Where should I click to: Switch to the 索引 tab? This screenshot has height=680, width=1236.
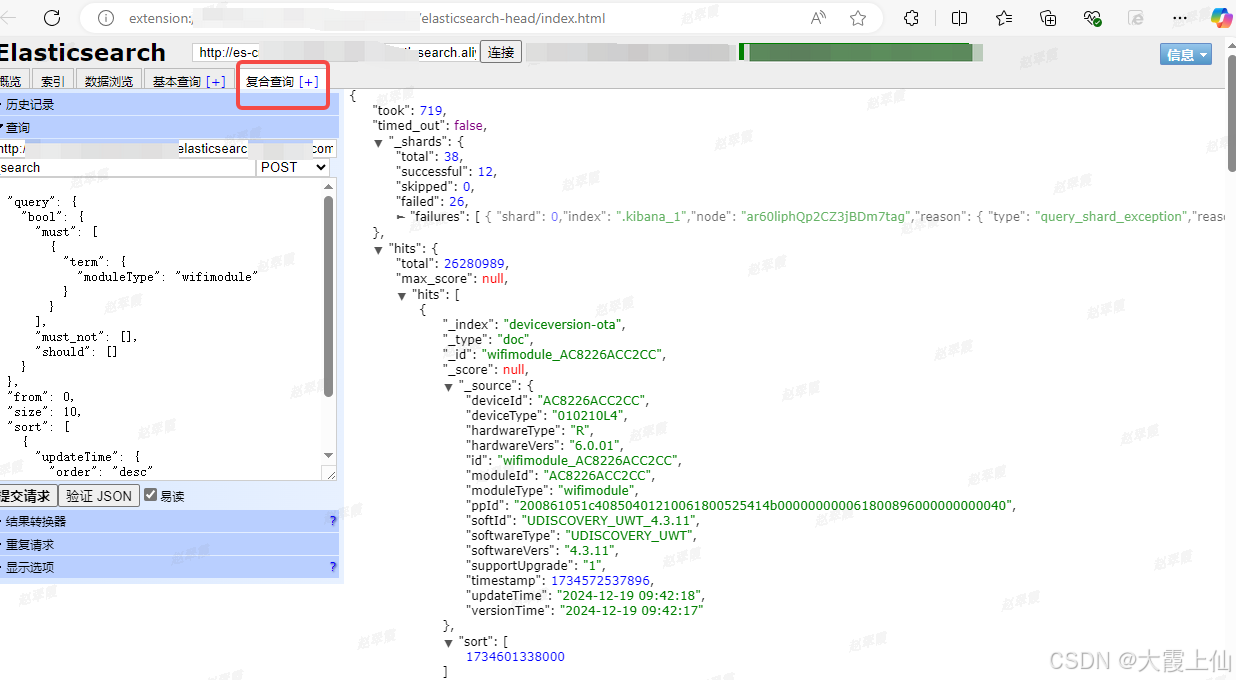pos(52,81)
